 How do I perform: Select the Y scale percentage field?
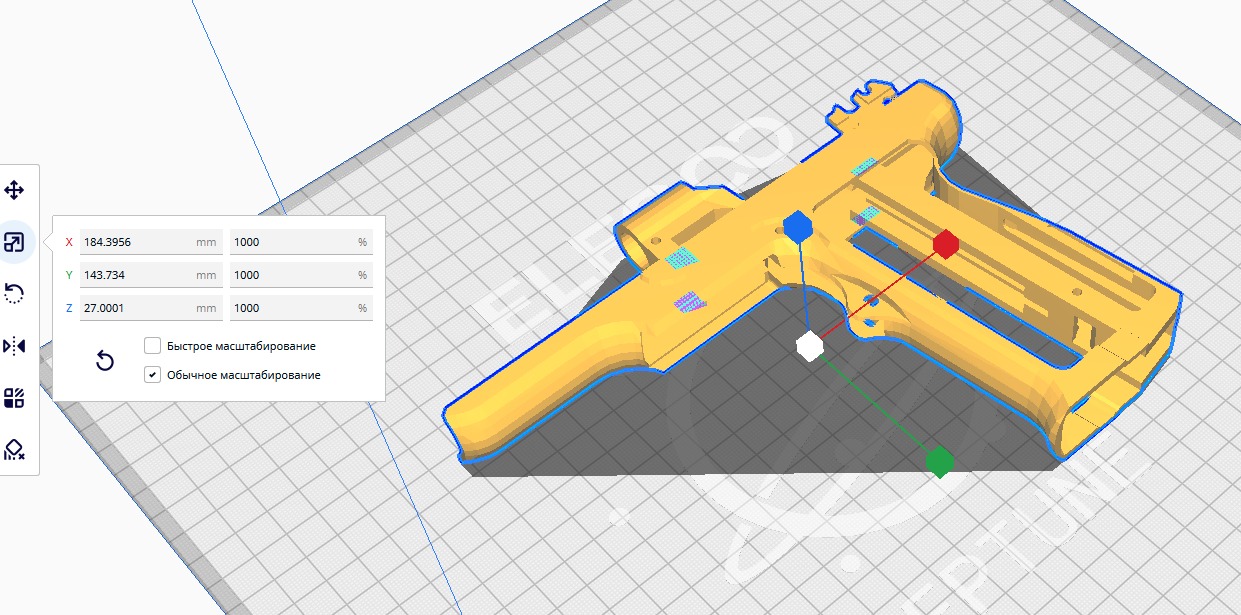290,275
